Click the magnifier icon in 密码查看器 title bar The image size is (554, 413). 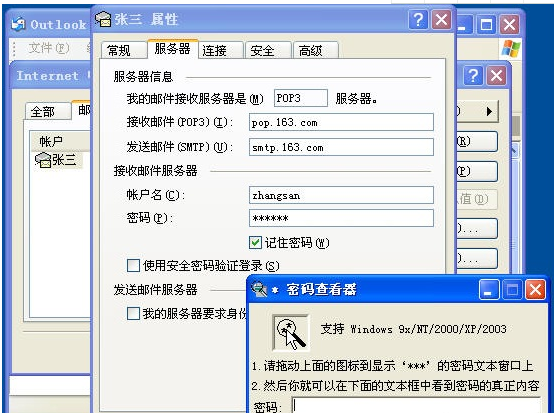(x=259, y=289)
